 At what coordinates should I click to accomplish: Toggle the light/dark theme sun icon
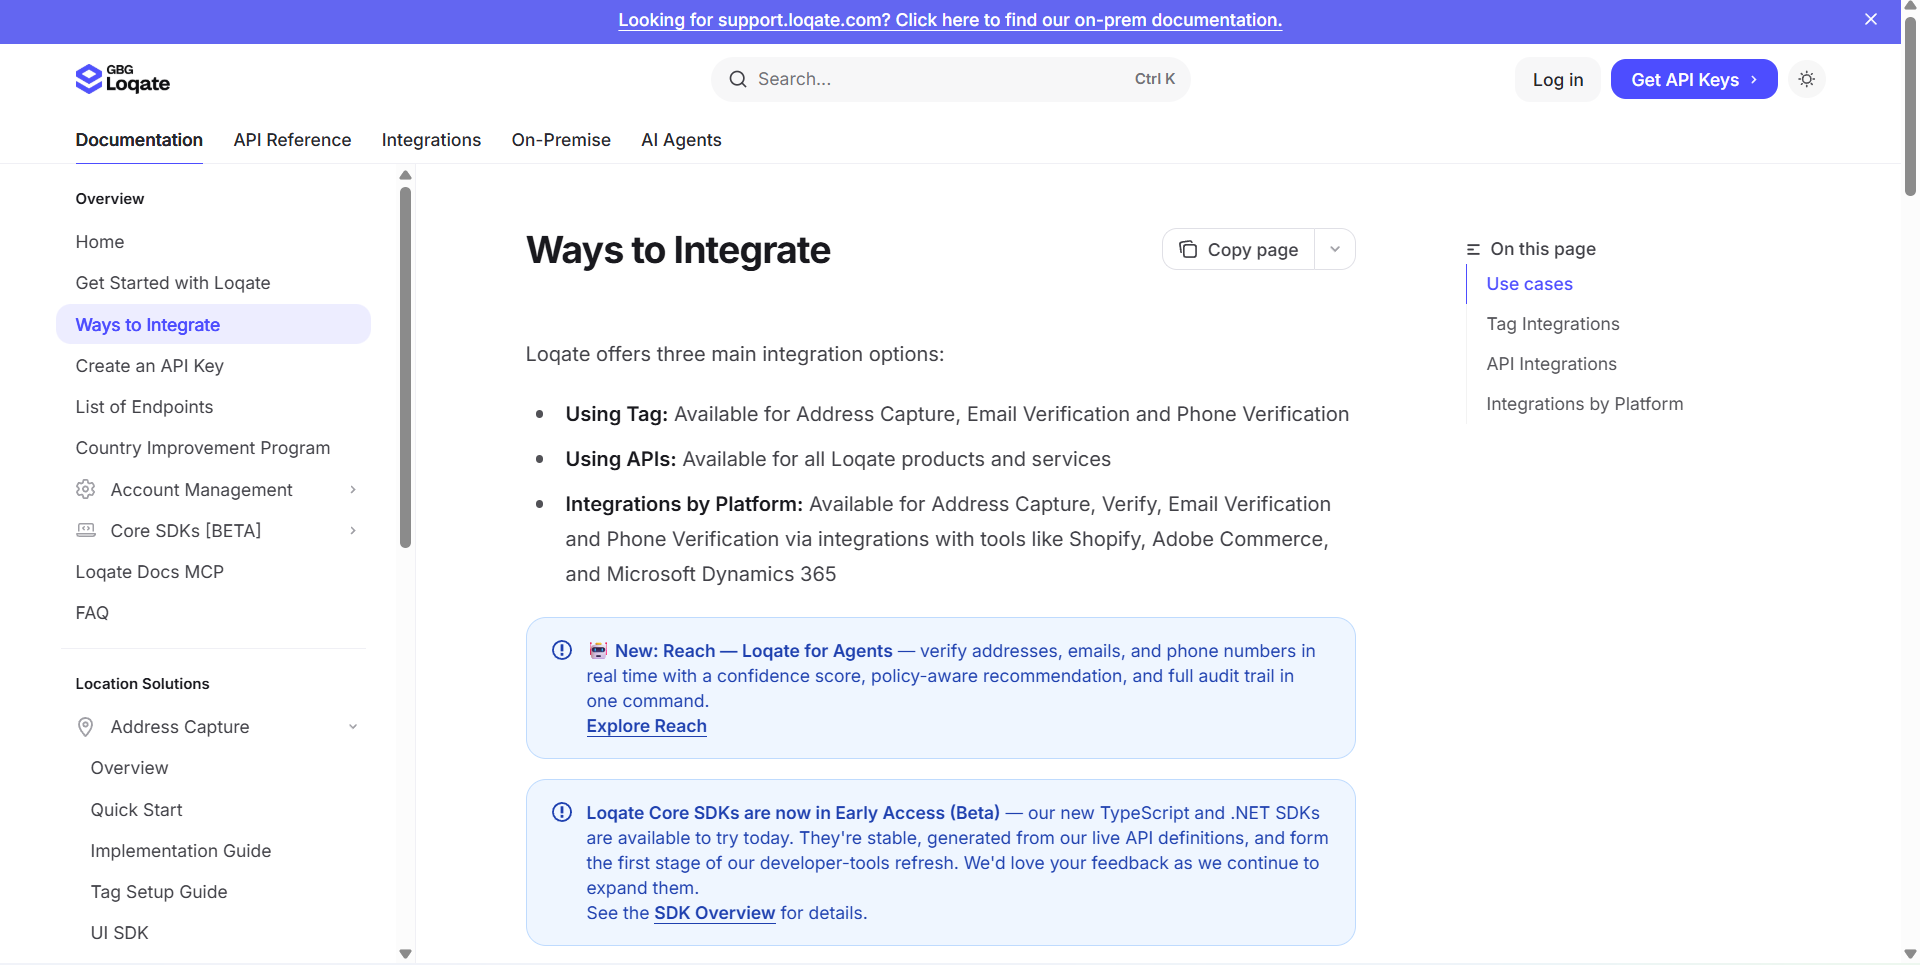1806,79
